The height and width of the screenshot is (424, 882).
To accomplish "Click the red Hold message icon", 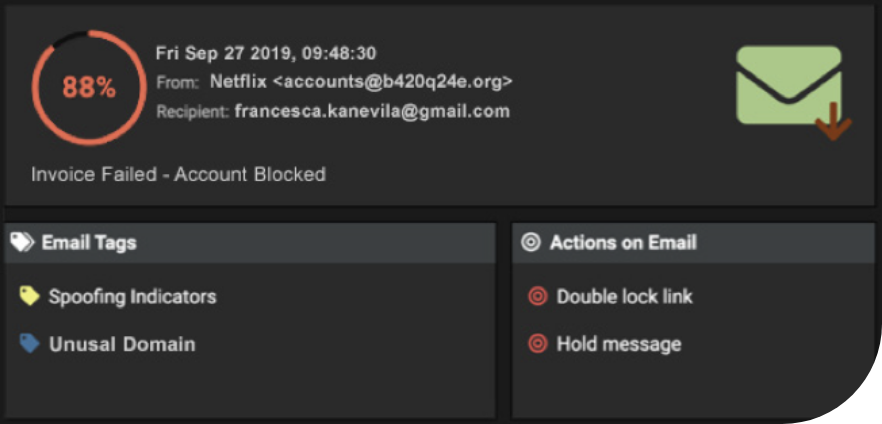I will coord(538,344).
